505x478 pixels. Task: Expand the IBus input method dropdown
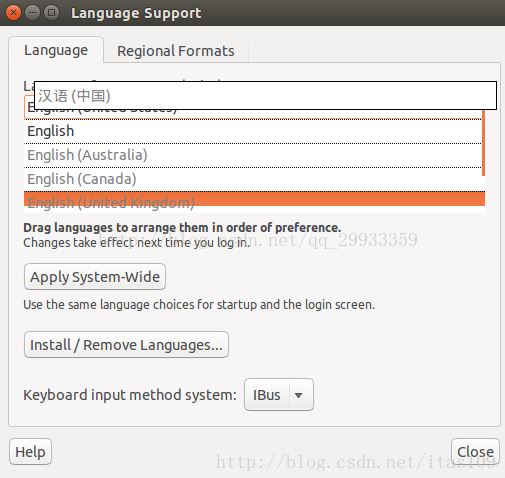coord(279,395)
